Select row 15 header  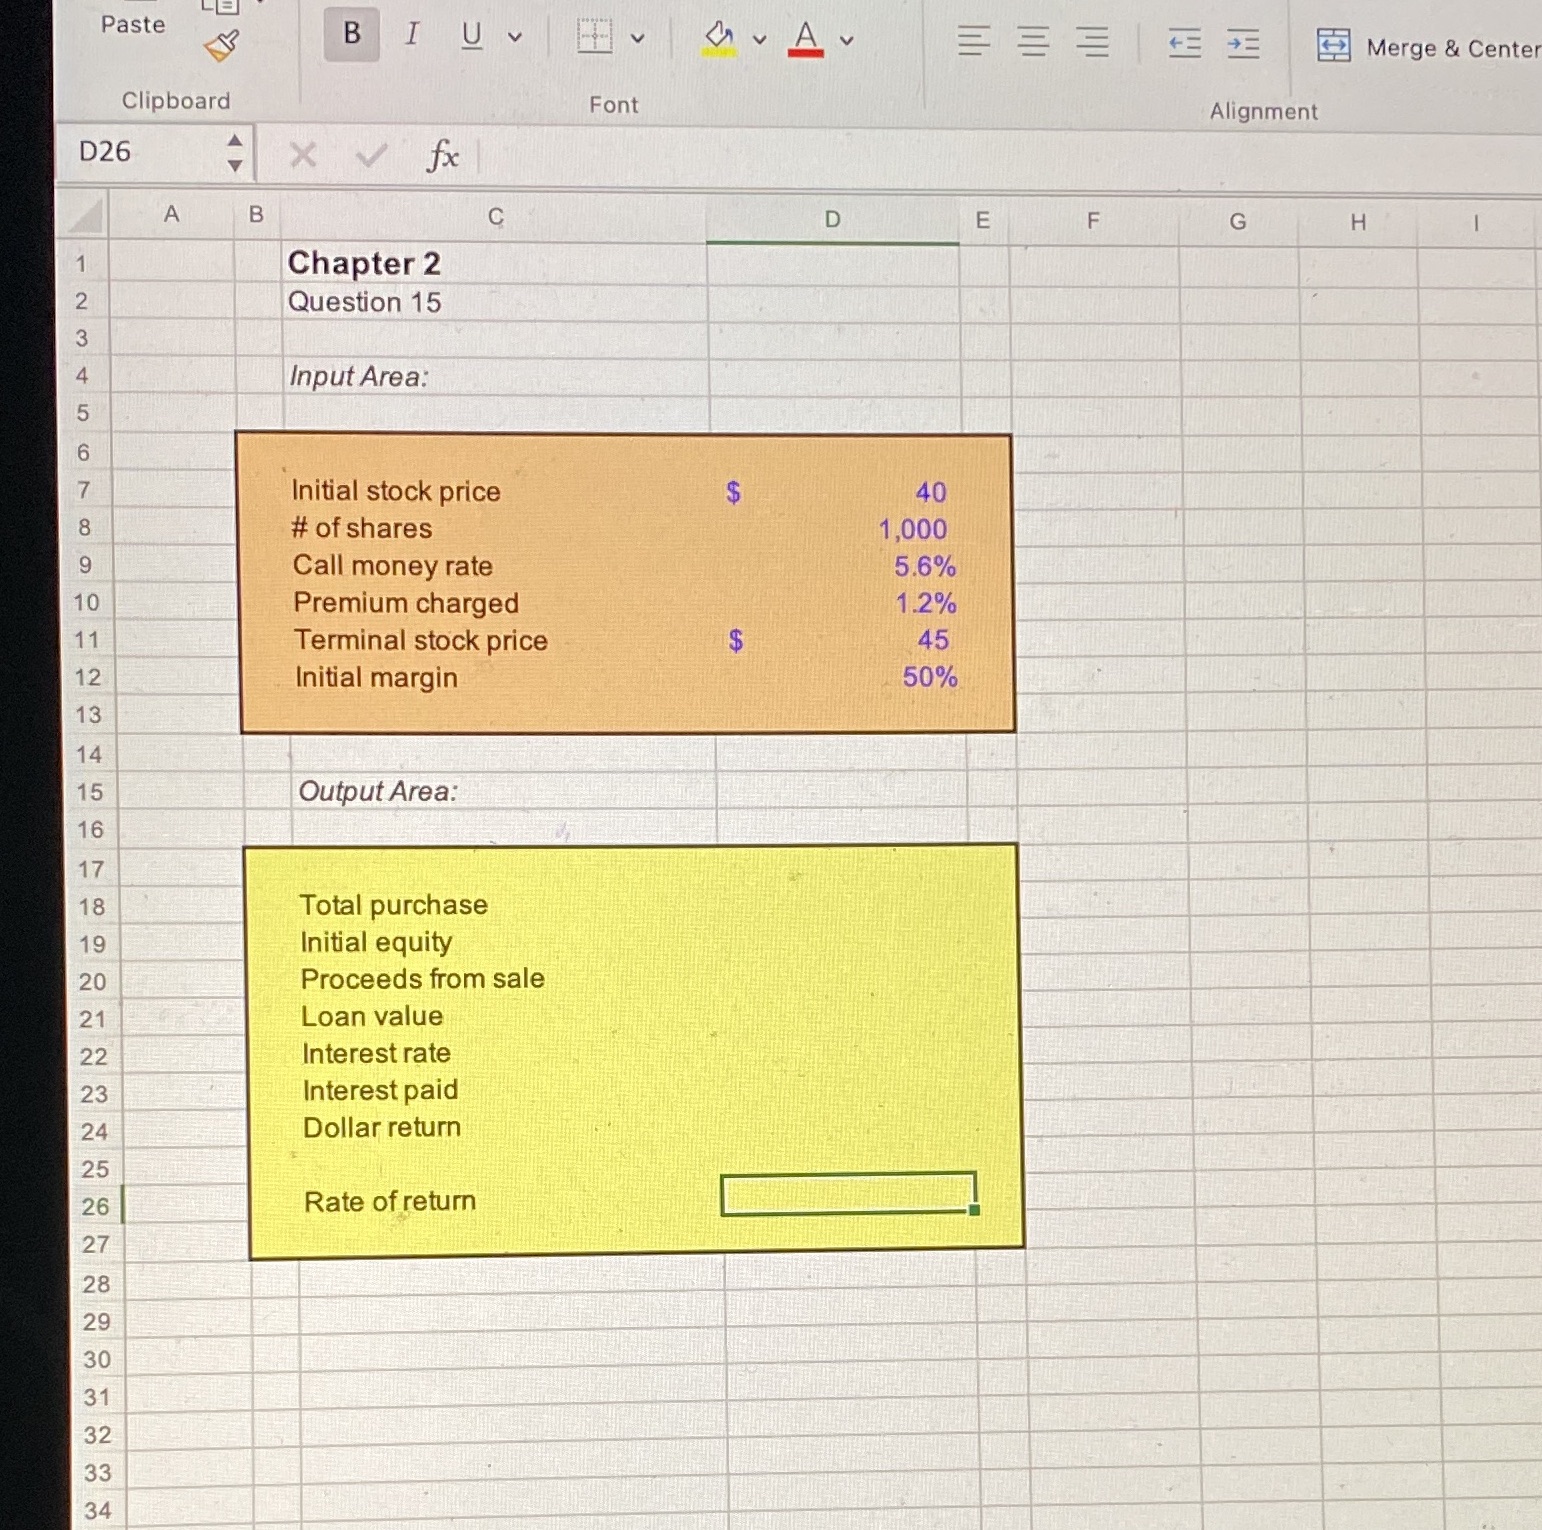(x=90, y=792)
